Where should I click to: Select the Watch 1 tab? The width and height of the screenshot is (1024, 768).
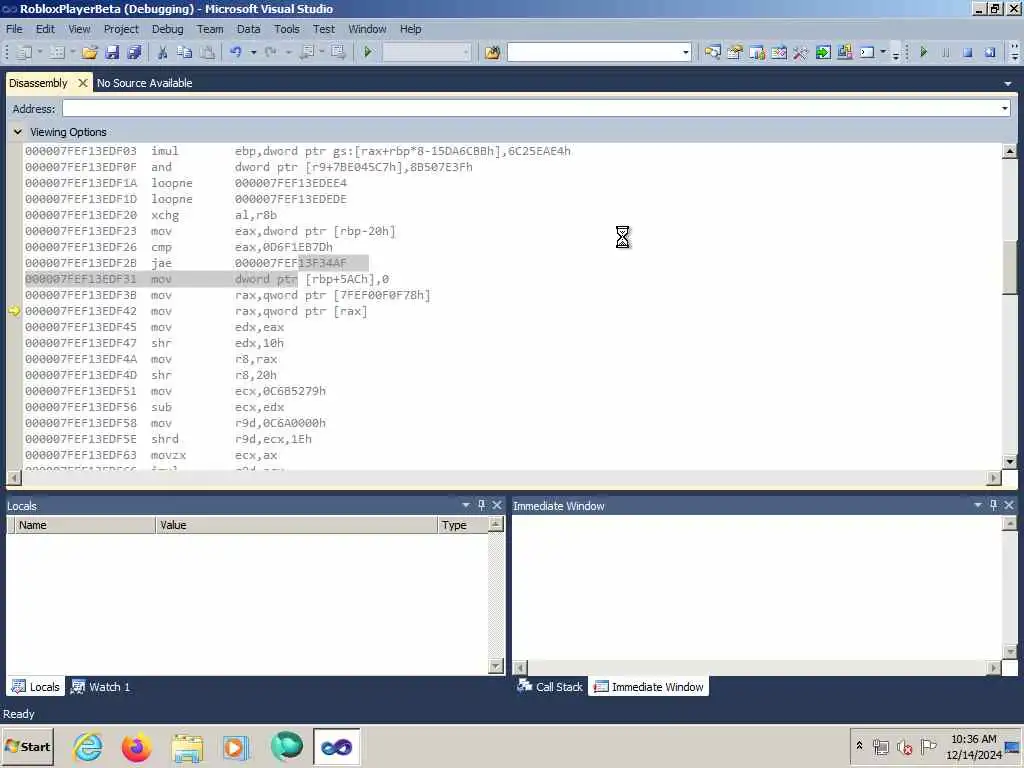(101, 686)
